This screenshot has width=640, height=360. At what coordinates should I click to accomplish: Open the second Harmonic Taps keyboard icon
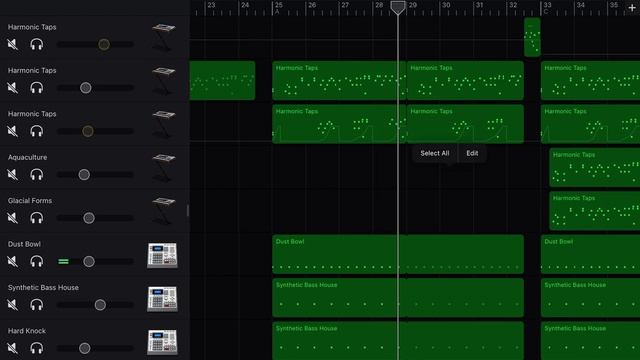[x=163, y=81]
